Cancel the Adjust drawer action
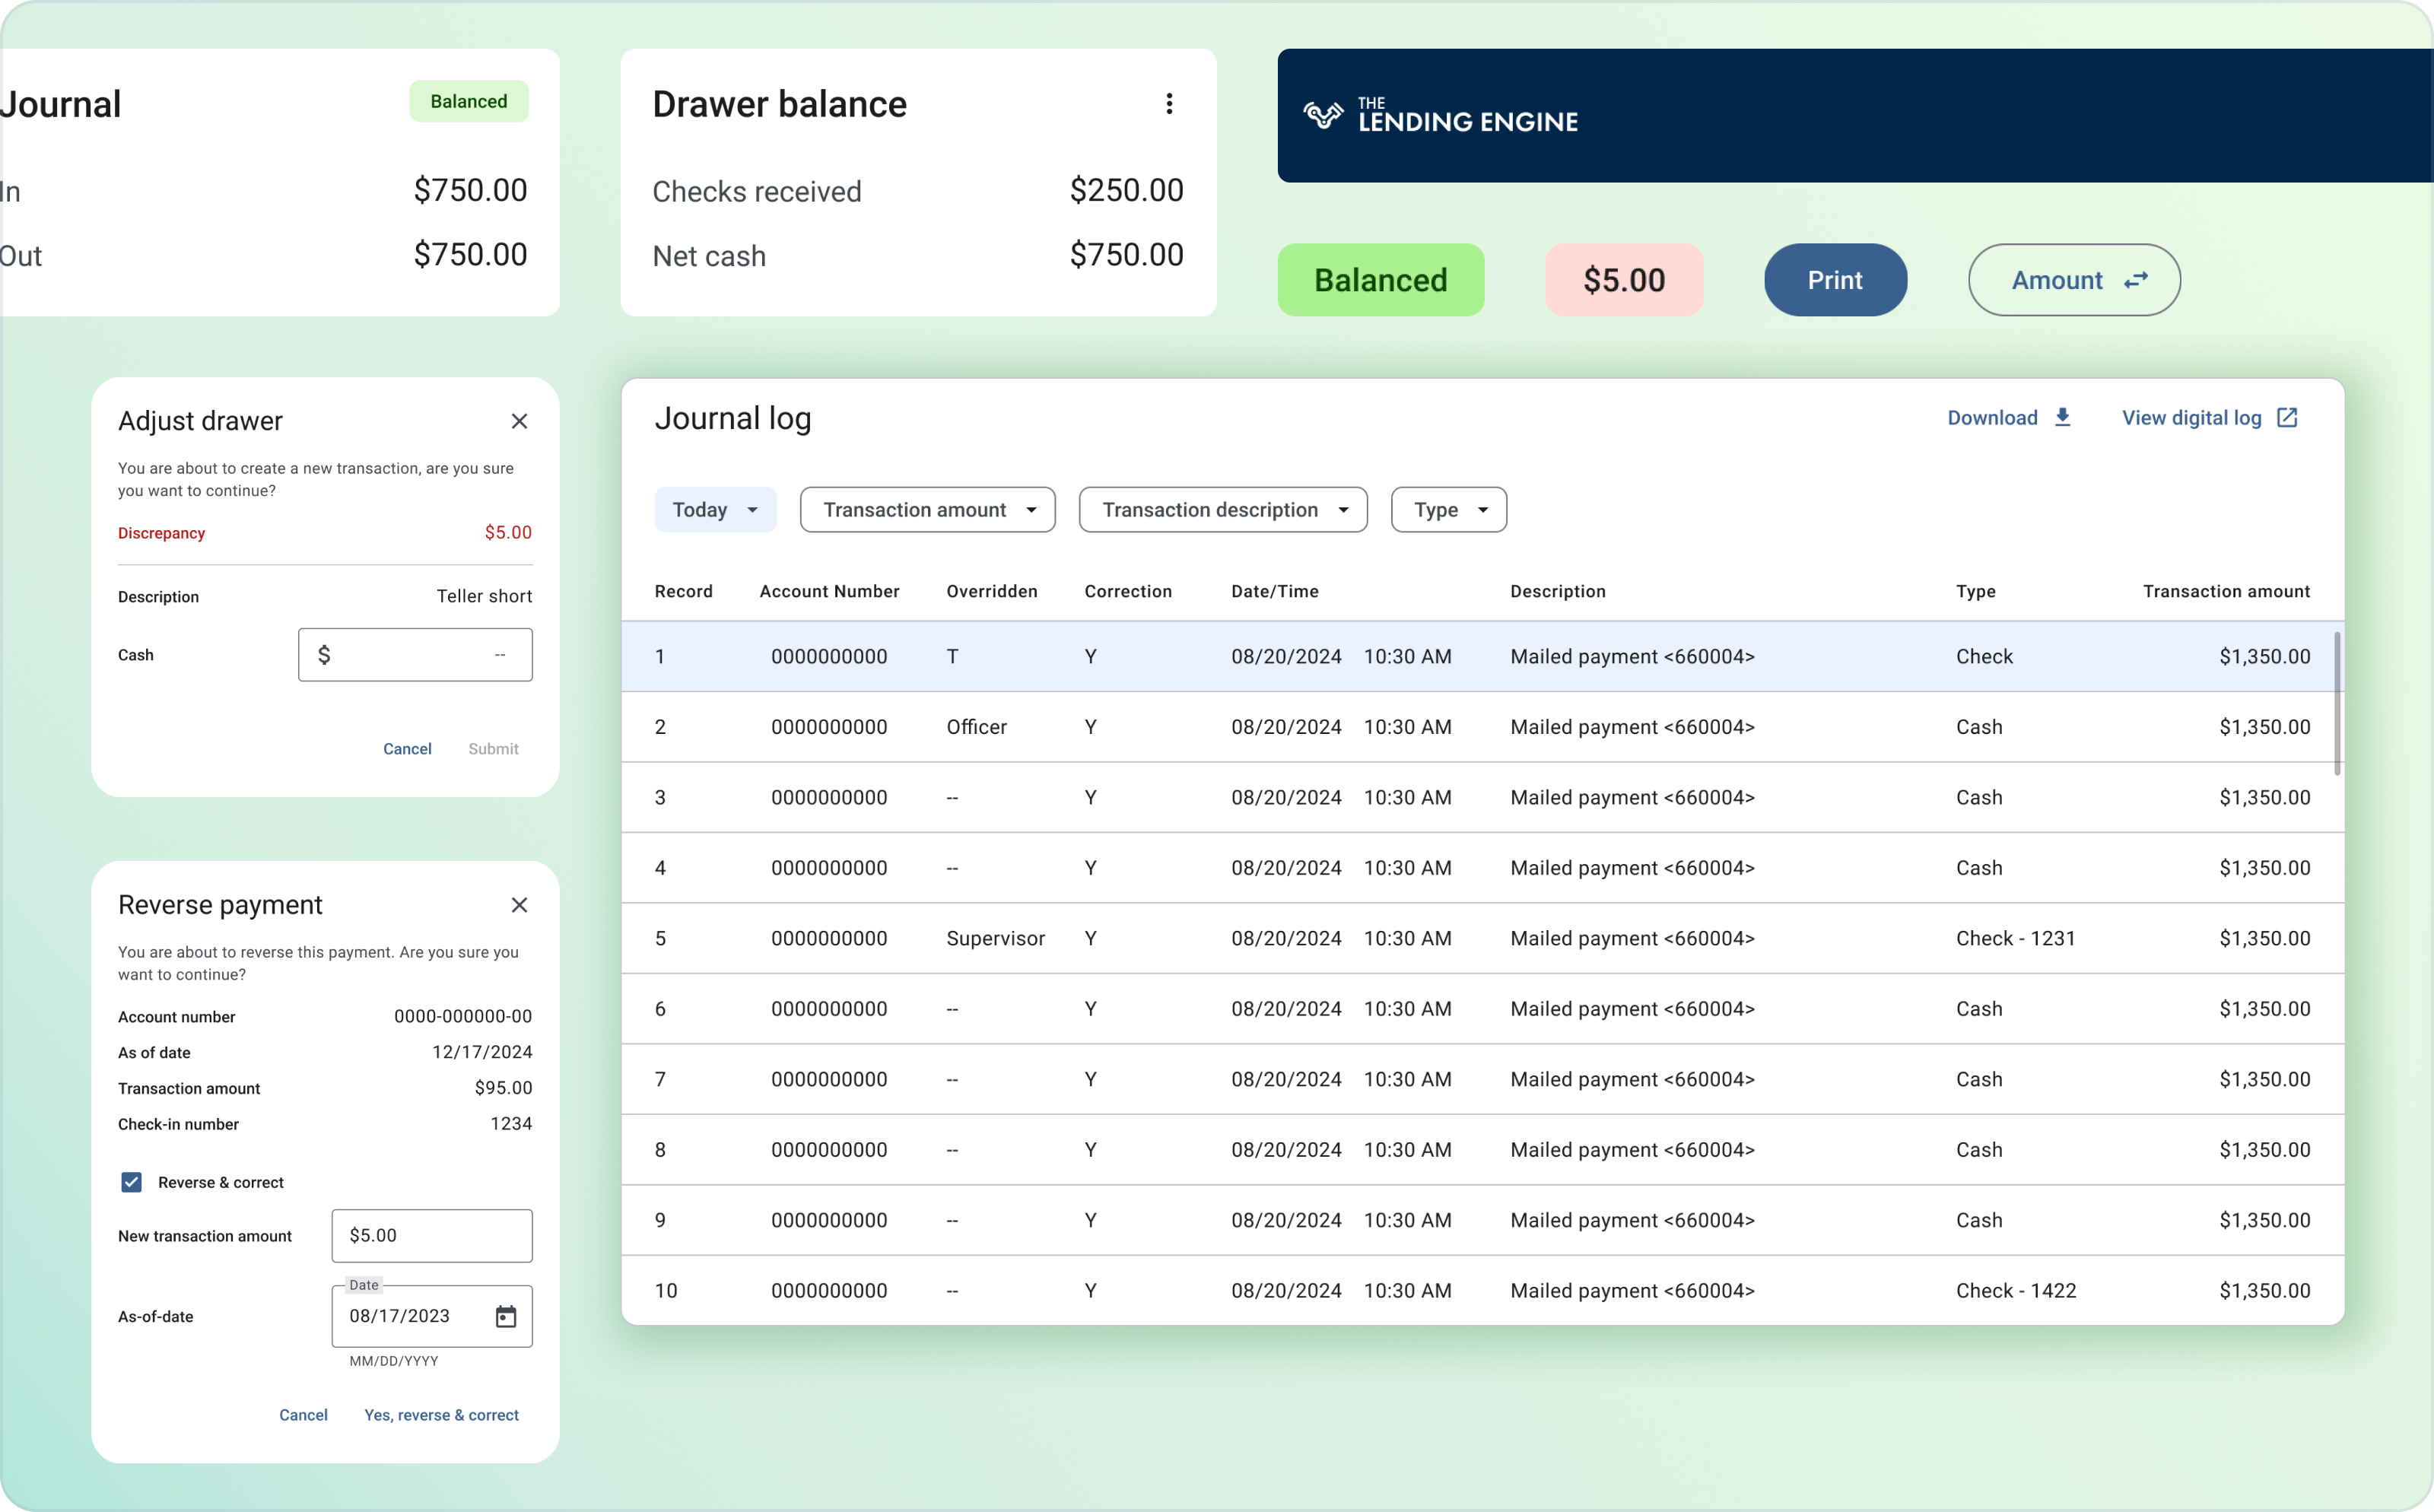 [x=407, y=748]
